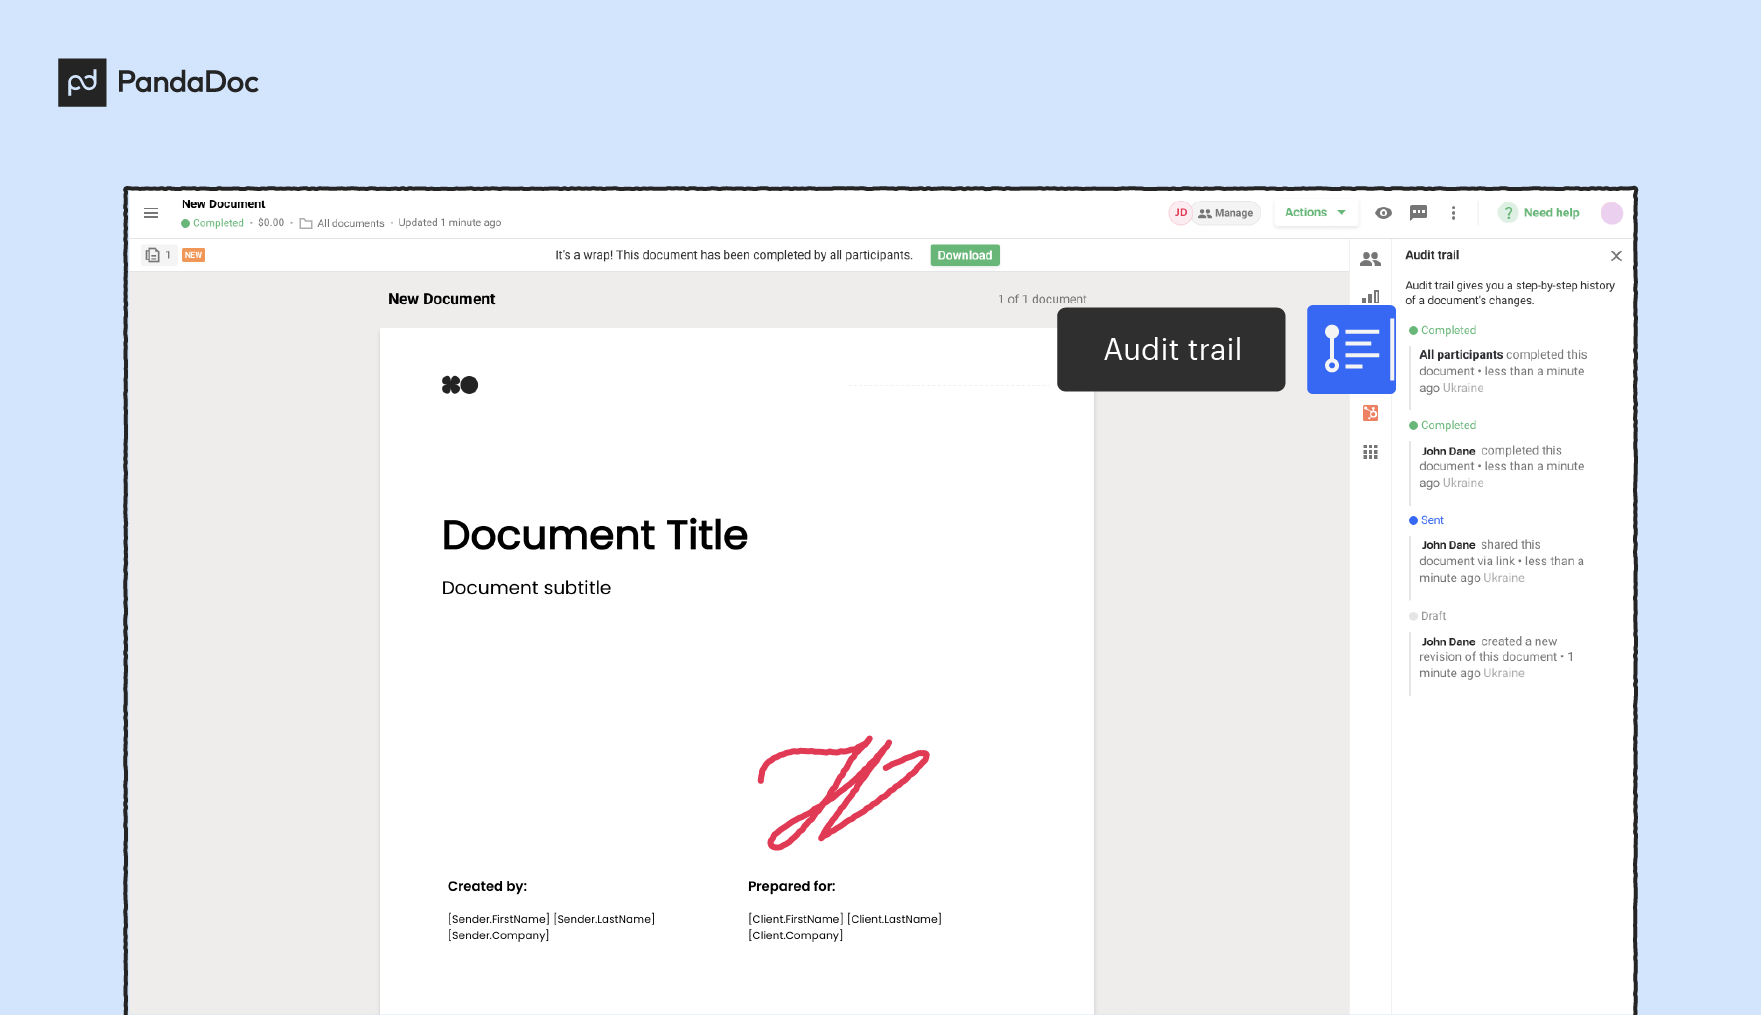Open the Participants panel icon
Screen dimensions: 1761x1015
[1370, 258]
